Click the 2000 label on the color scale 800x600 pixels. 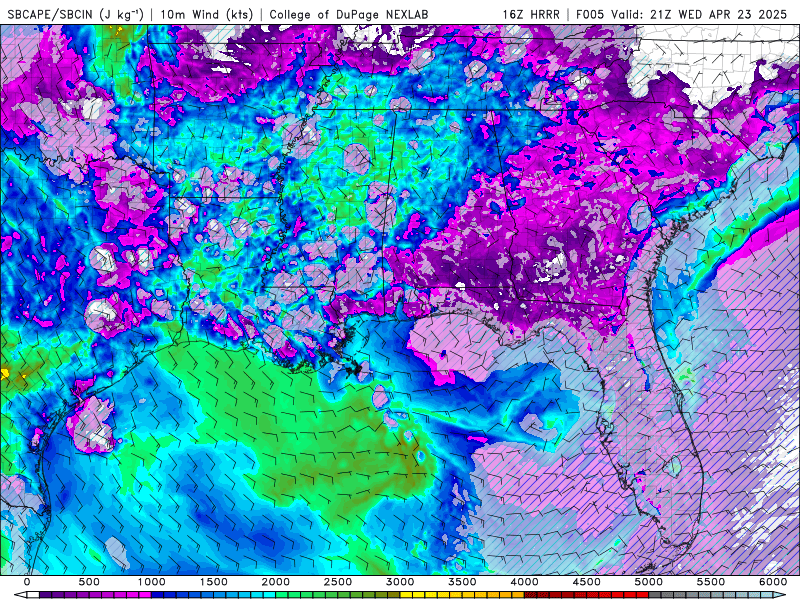pyautogui.click(x=276, y=582)
